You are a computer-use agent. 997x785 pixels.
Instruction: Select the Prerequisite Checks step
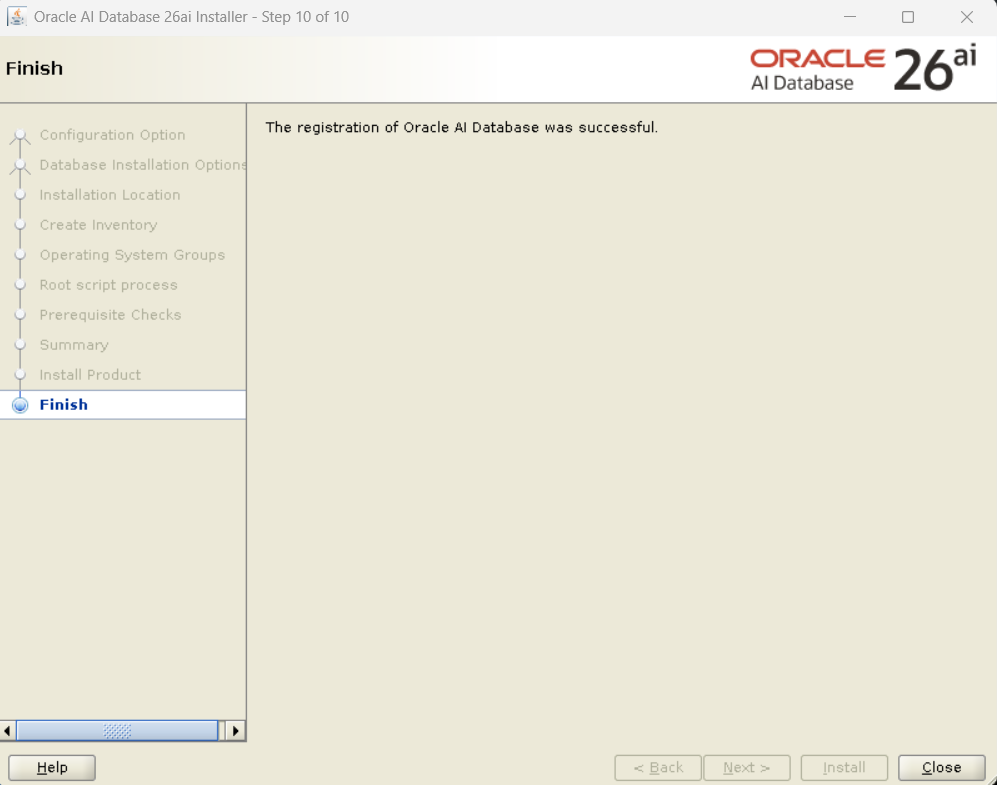tap(110, 315)
